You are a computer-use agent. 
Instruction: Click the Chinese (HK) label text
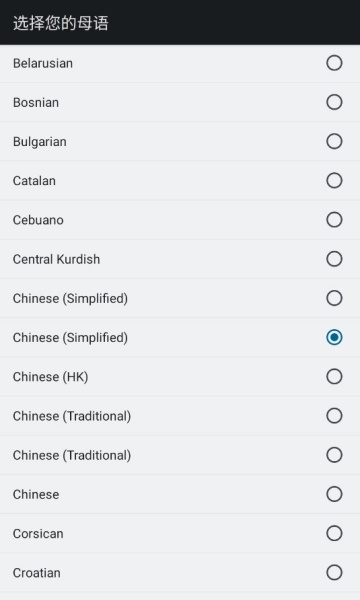pyautogui.click(x=50, y=377)
